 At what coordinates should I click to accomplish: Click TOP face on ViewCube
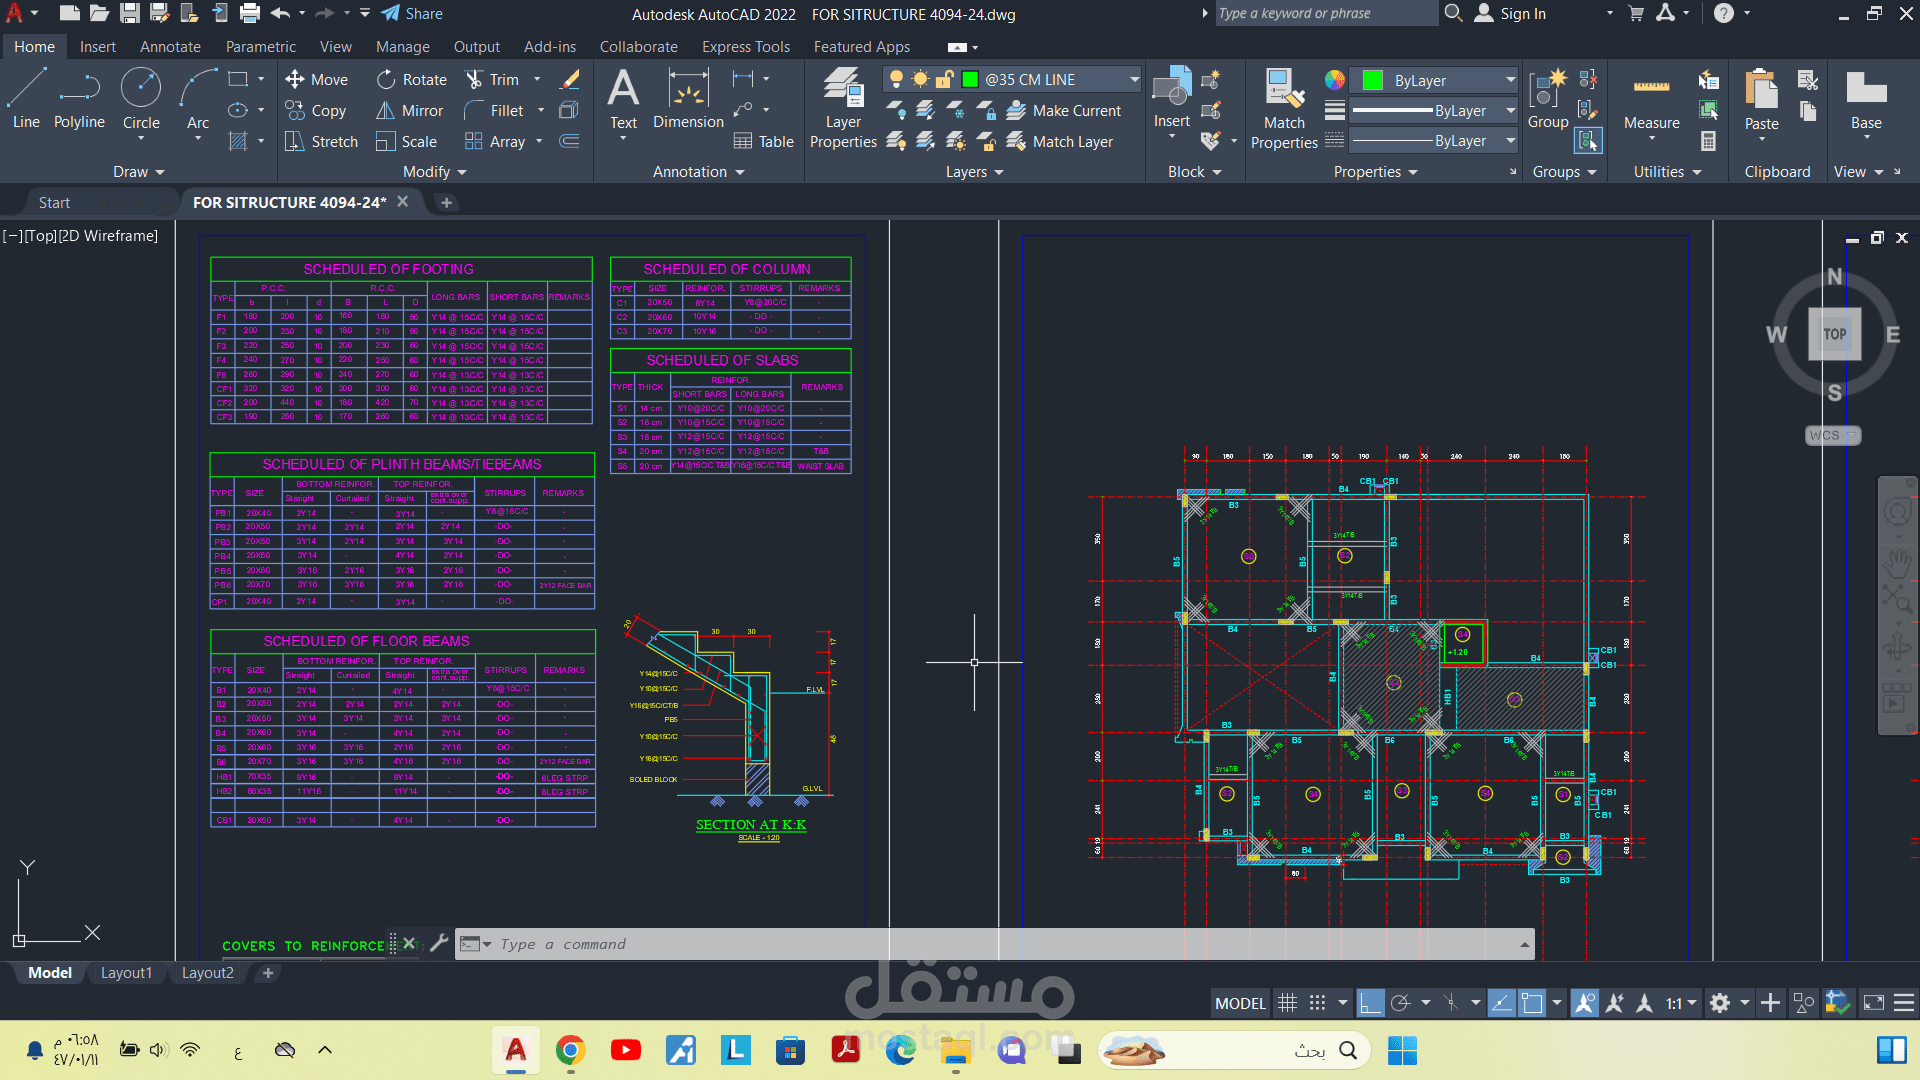point(1834,335)
